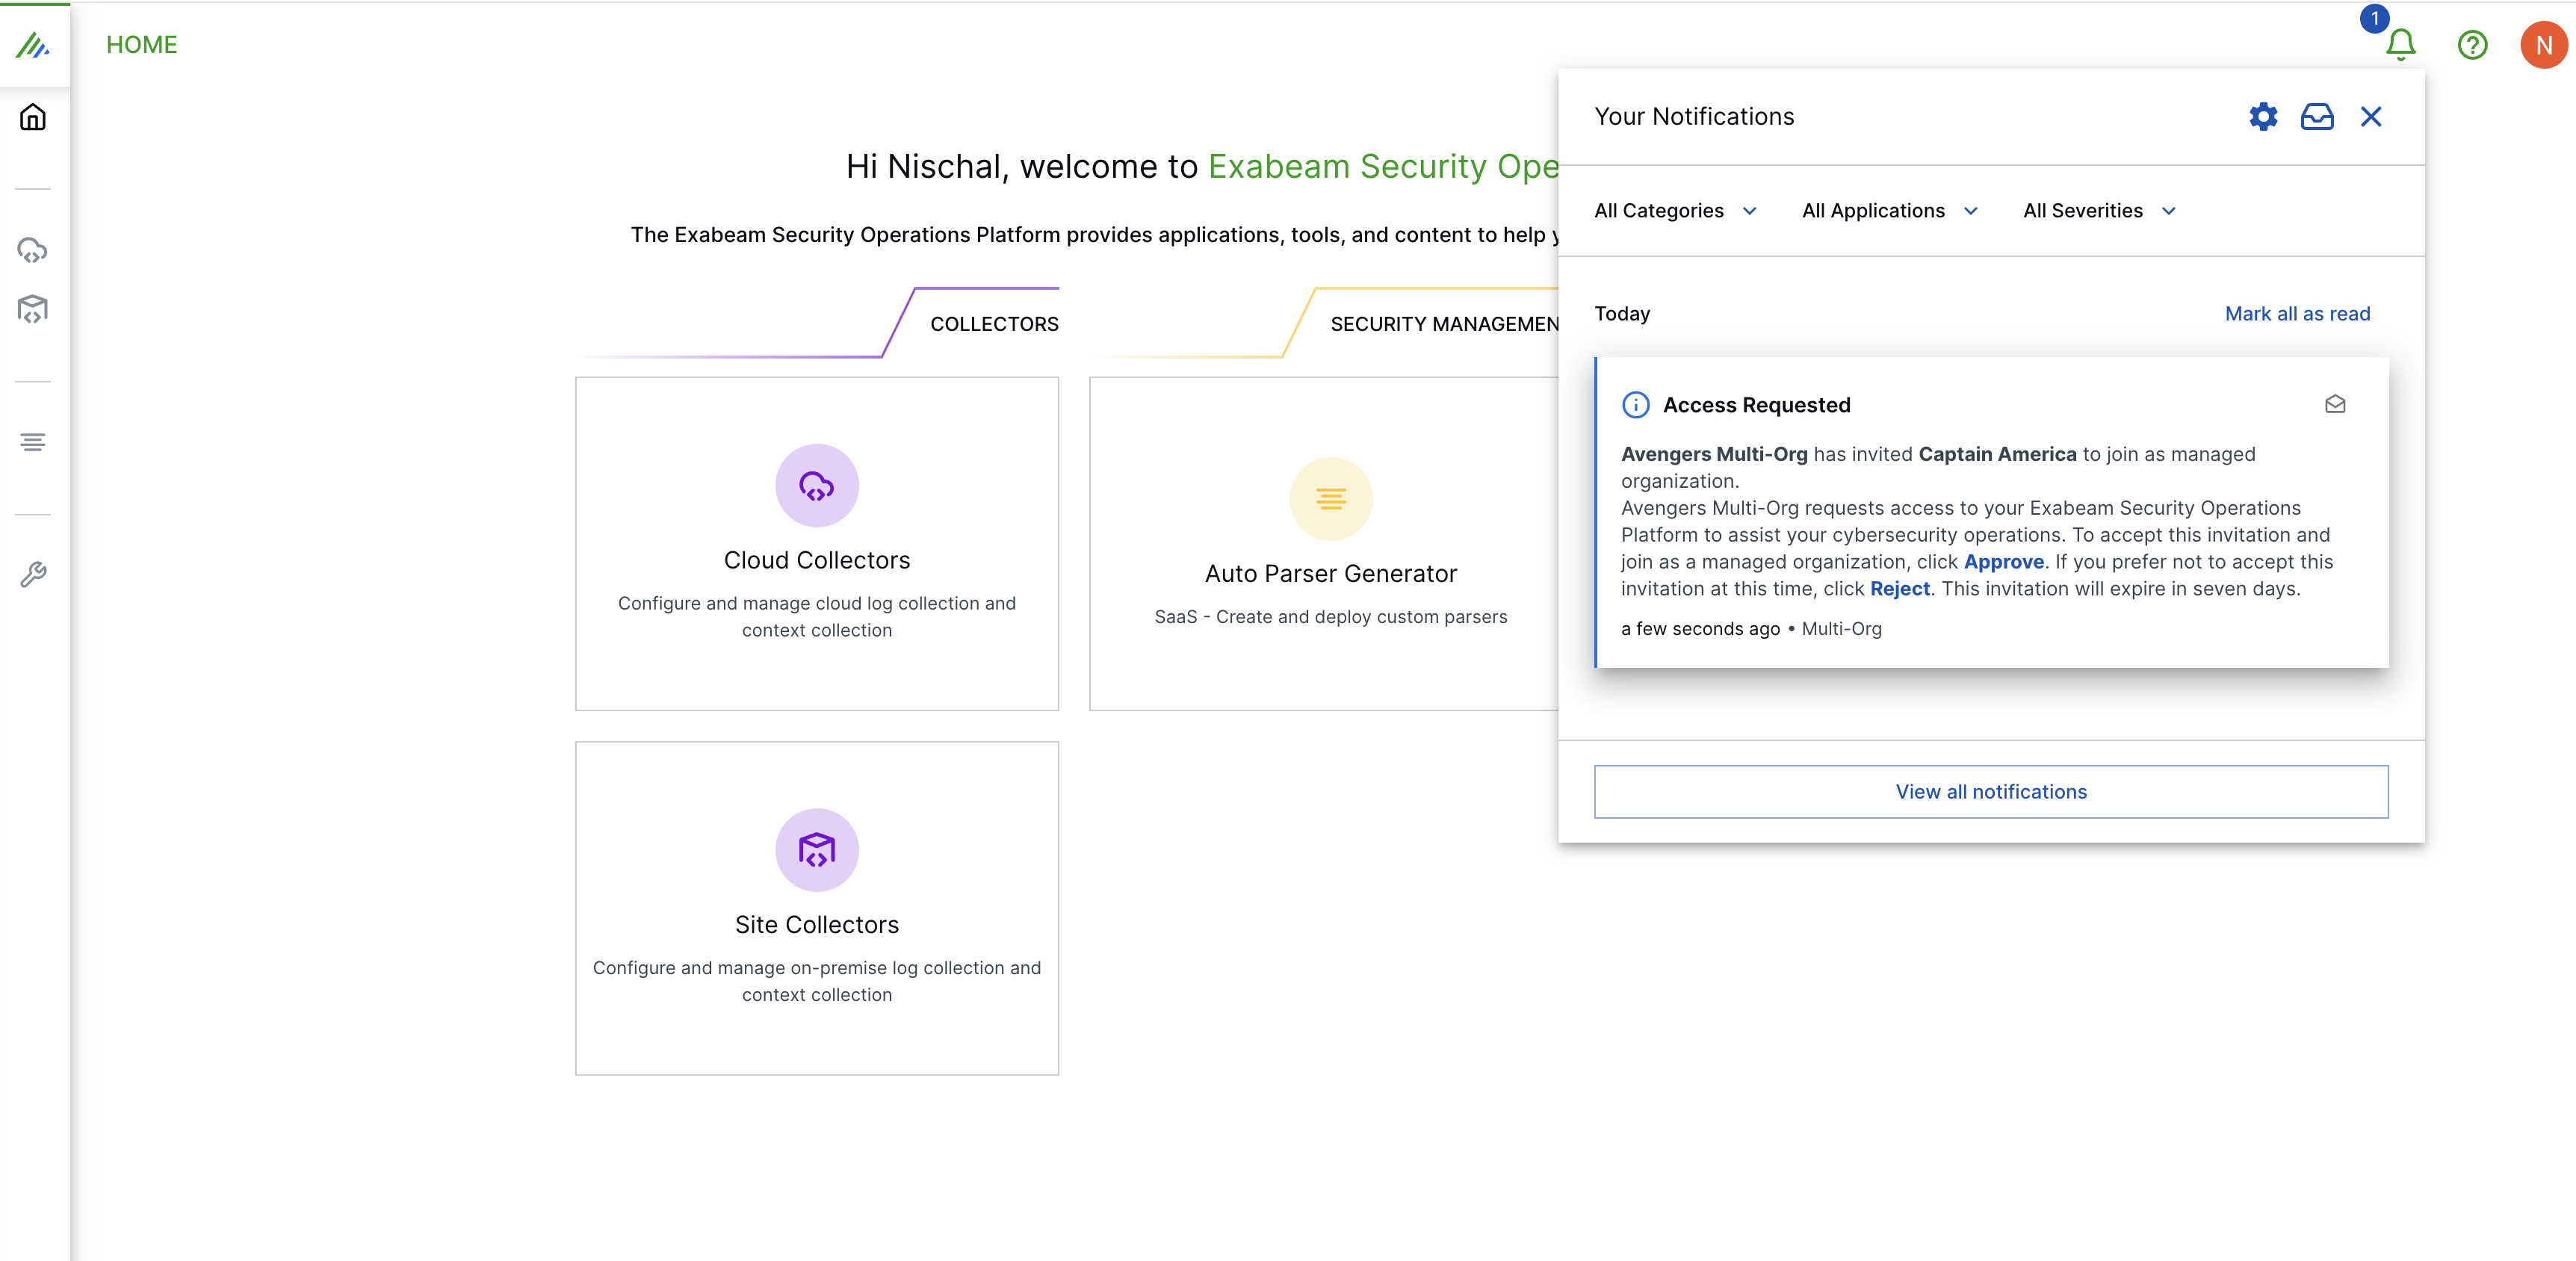
Task: Open the help question mark icon
Action: (x=2472, y=45)
